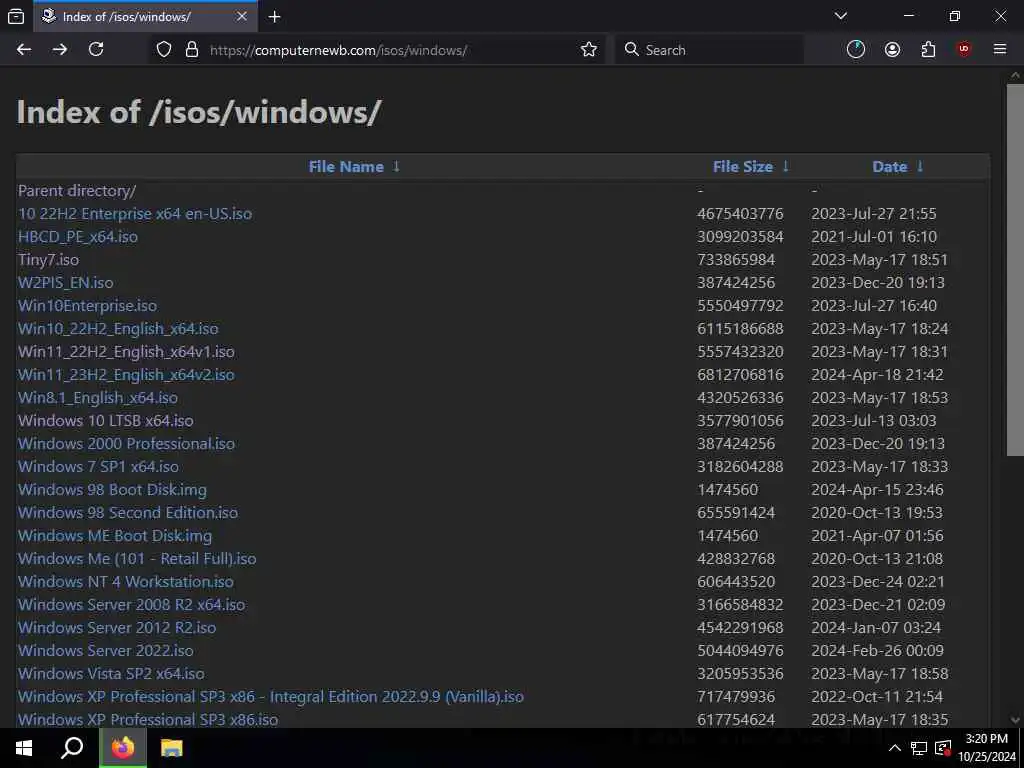This screenshot has width=1024, height=768.
Task: Download Windows 7 SP1 x64.iso
Action: click(98, 466)
